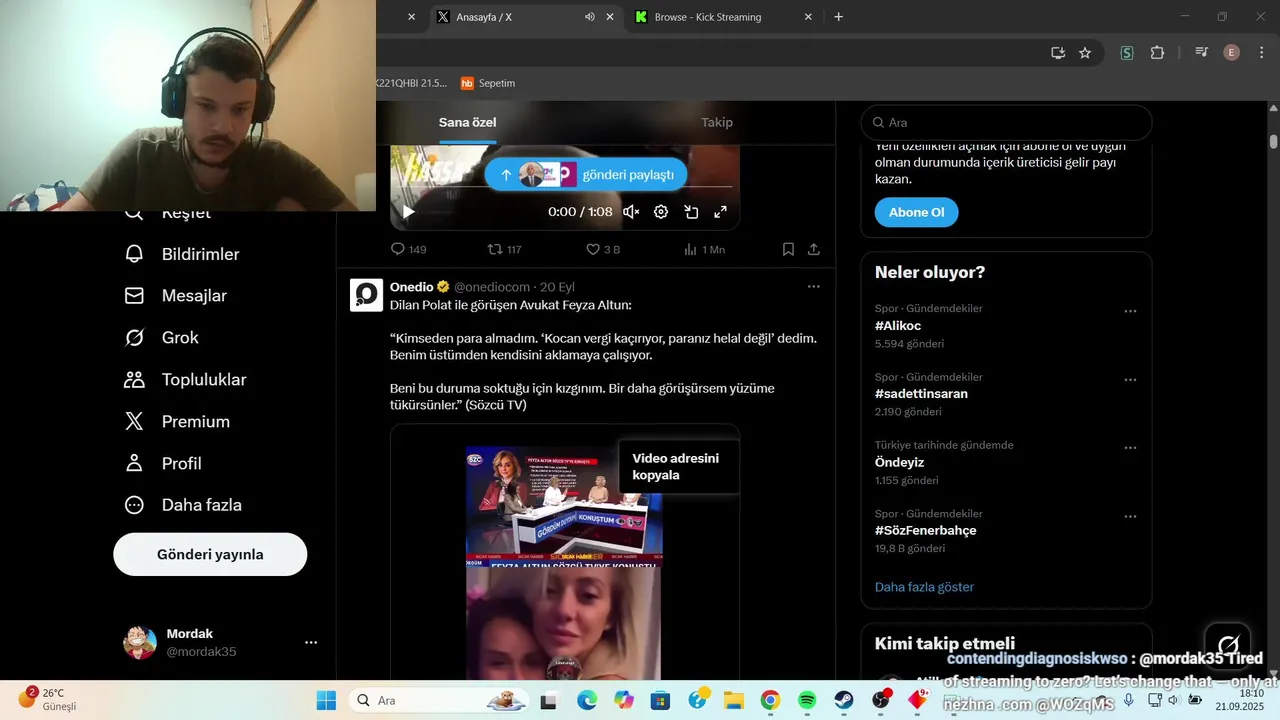Image resolution: width=1280 pixels, height=720 pixels.
Task: Open the video picture-in-picture icon
Action: [691, 212]
